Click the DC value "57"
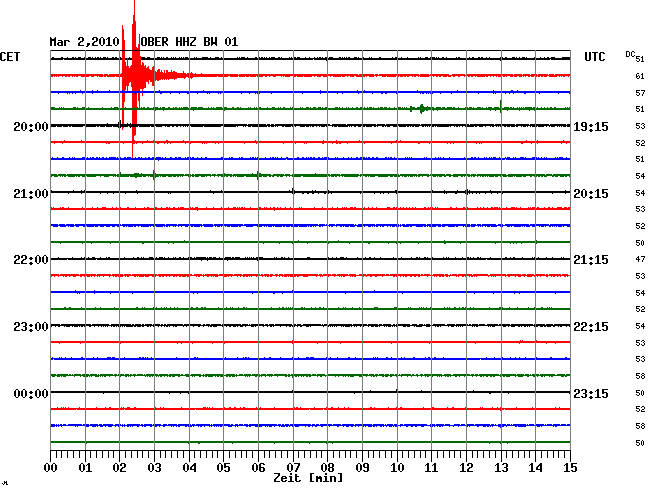The height and width of the screenshot is (494, 650). point(640,93)
